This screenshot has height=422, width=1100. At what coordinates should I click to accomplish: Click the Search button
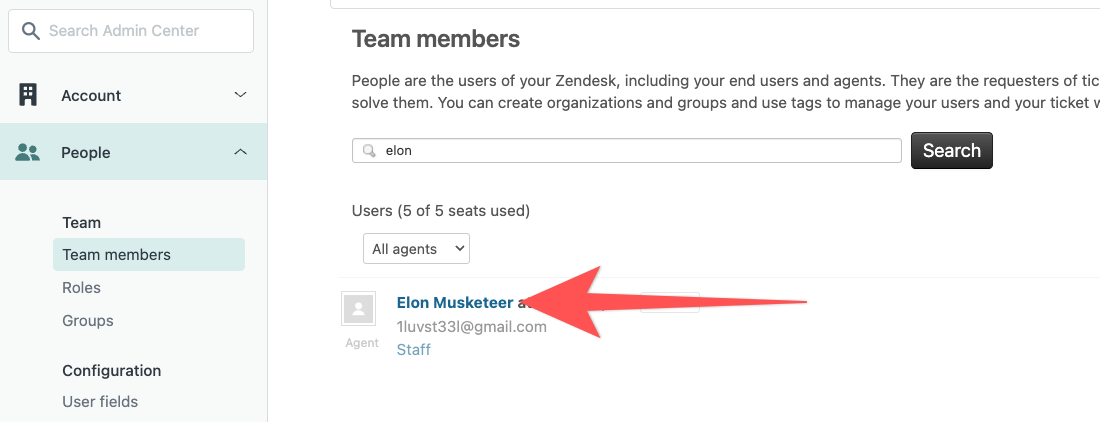click(951, 151)
